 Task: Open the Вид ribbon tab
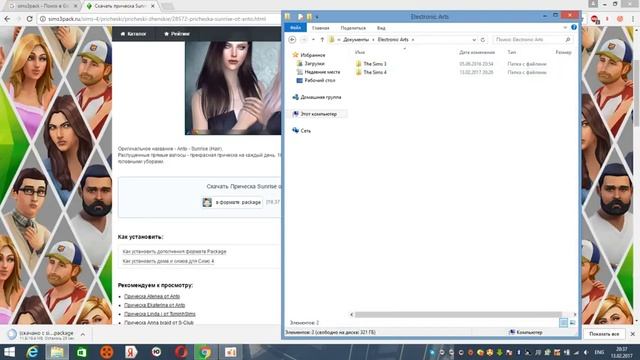[x=381, y=28]
